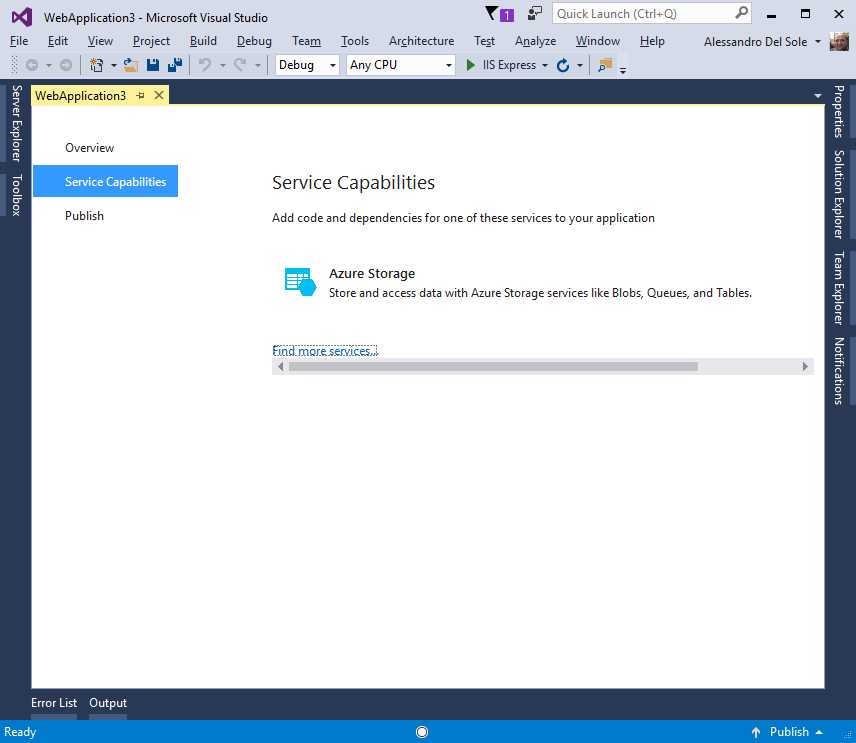Open the Team menu
Viewport: 856px width, 743px height.
tap(306, 41)
